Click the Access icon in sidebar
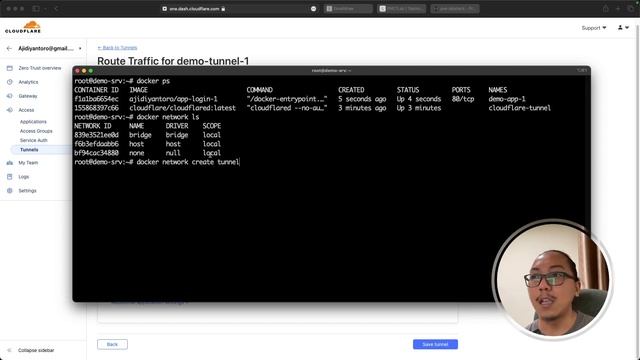640x360 pixels. tap(10, 110)
